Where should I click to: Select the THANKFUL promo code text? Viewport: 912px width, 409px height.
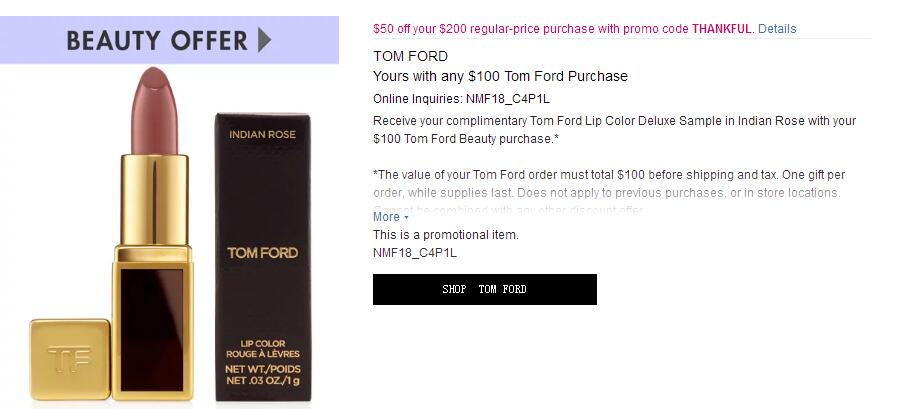[721, 29]
